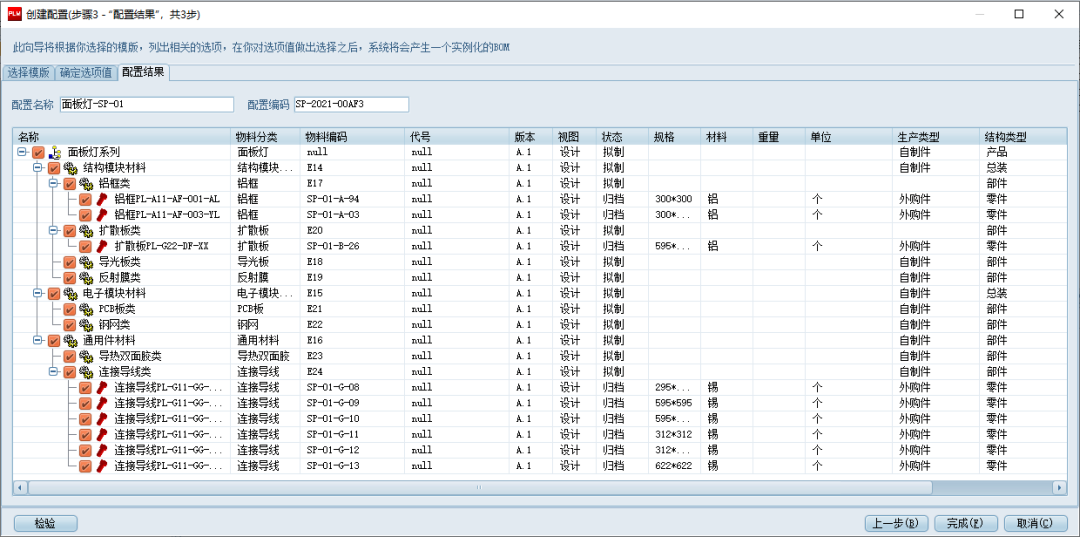Collapse the 电子模块材料 node

pos(38,293)
